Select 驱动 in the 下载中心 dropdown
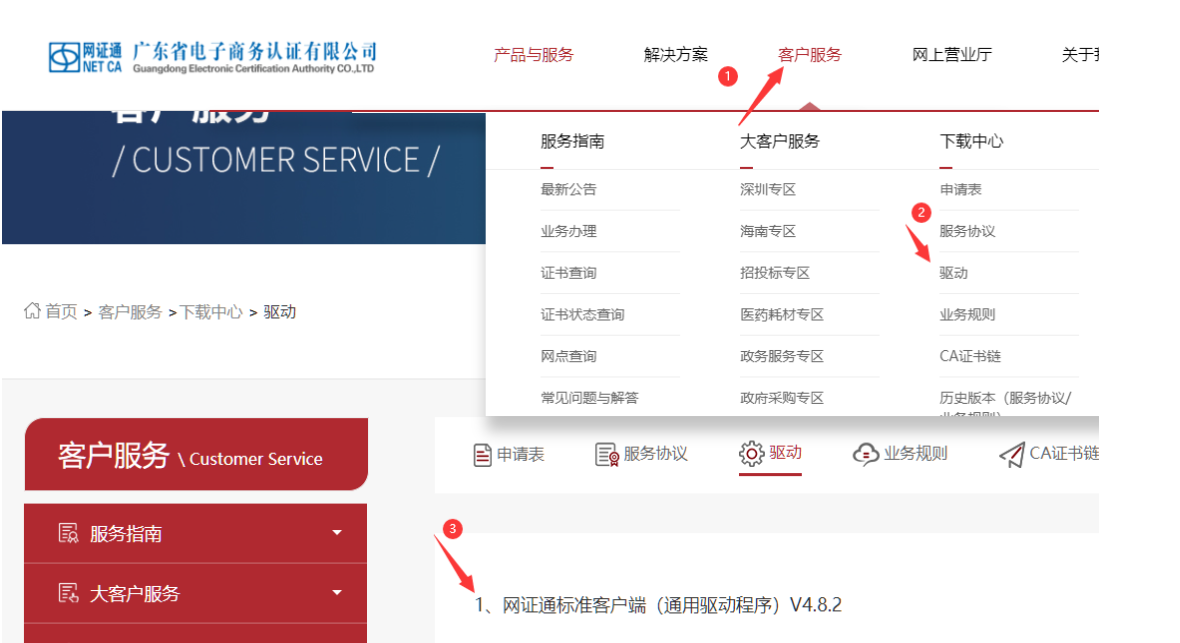The height and width of the screenshot is (643, 1180). tap(953, 273)
